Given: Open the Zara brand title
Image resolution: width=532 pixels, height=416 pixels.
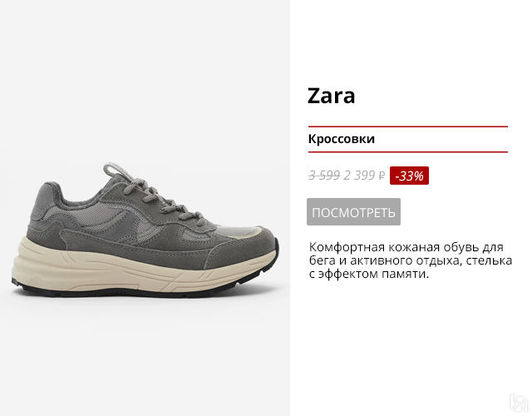Looking at the screenshot, I should [331, 96].
